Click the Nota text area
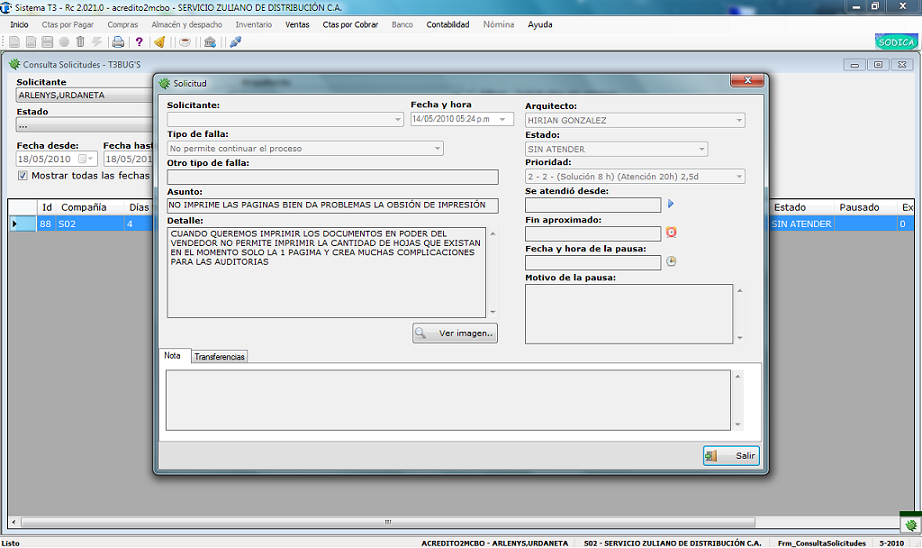The height and width of the screenshot is (548, 922). pos(448,400)
